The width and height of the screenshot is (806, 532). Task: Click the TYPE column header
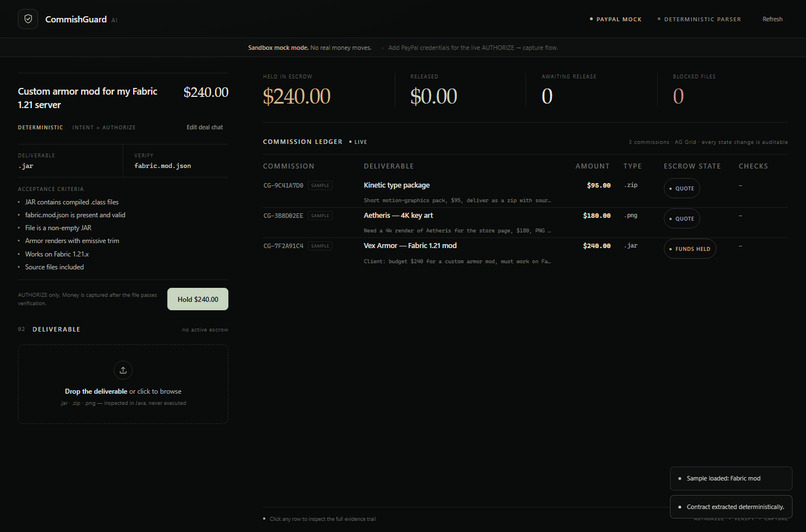click(x=632, y=166)
